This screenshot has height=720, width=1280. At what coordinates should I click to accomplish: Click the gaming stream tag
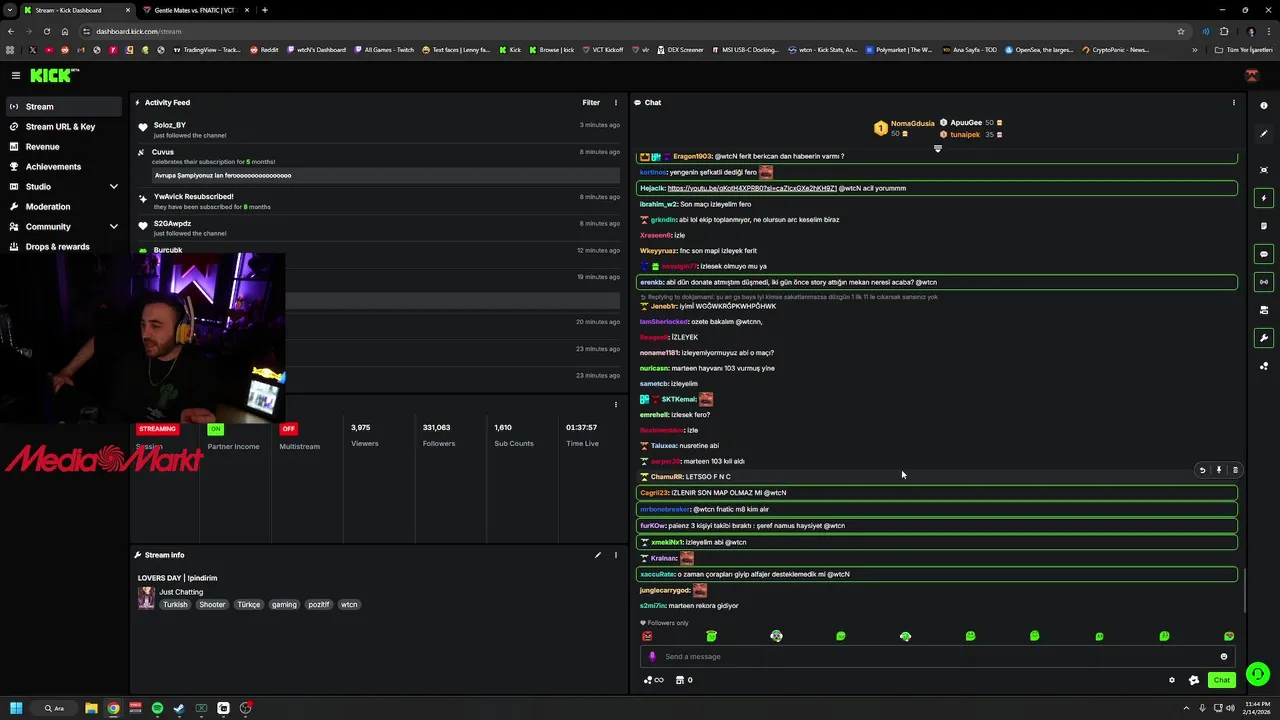284,604
